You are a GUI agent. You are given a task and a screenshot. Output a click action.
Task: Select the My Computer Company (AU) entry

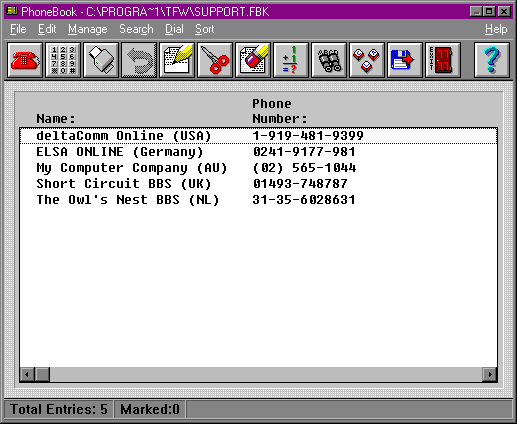tap(258, 168)
